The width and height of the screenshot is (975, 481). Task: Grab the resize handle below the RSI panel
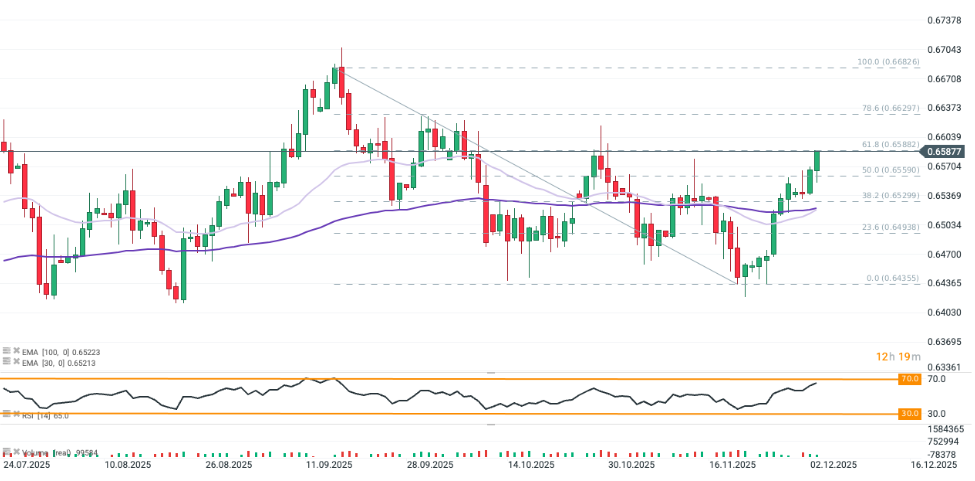[490, 424]
